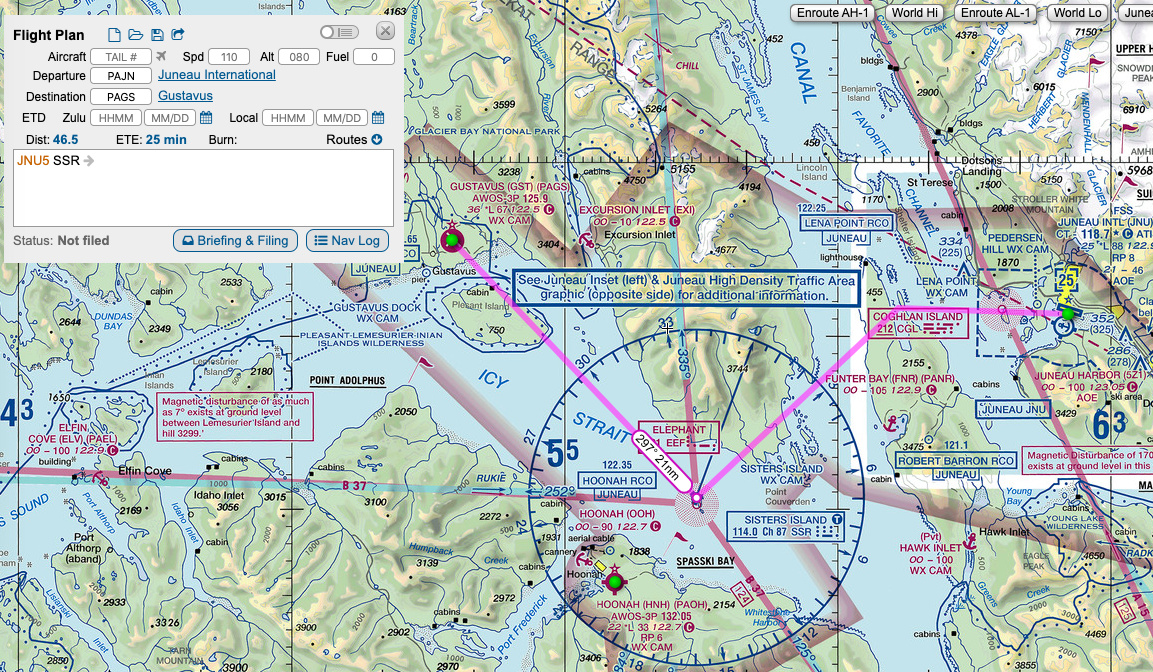Click the Fuel input field
This screenshot has height=672, width=1153.
374,57
